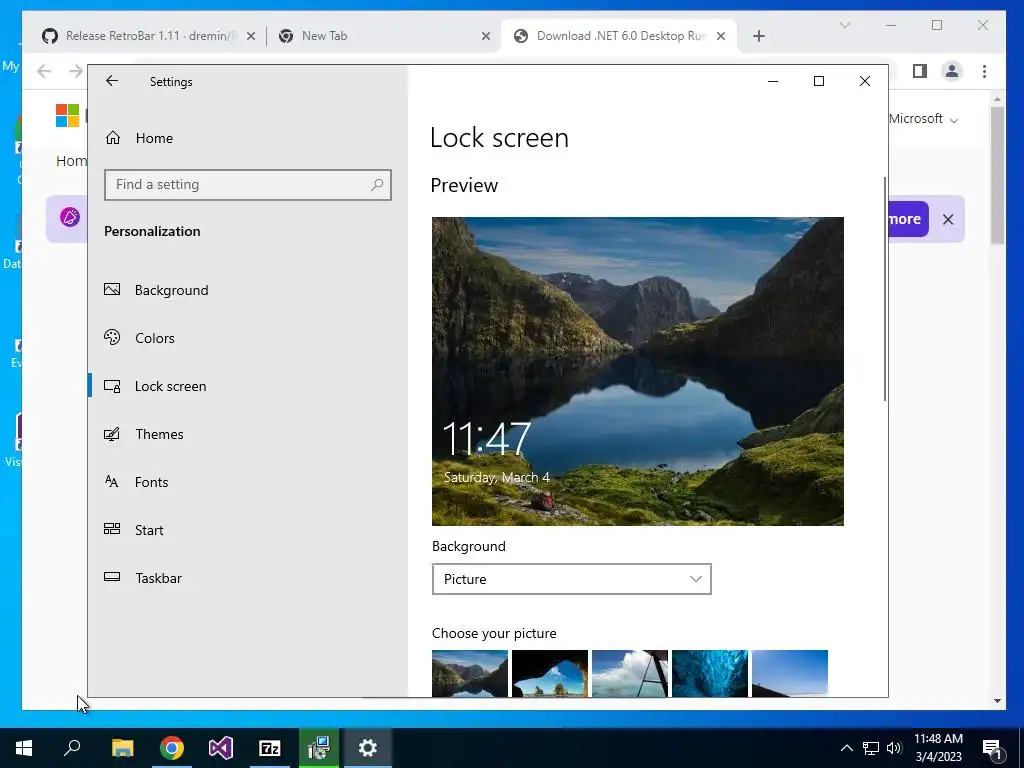Choose the blue underwater picture thumbnail
Viewport: 1024px width, 768px height.
click(710, 673)
